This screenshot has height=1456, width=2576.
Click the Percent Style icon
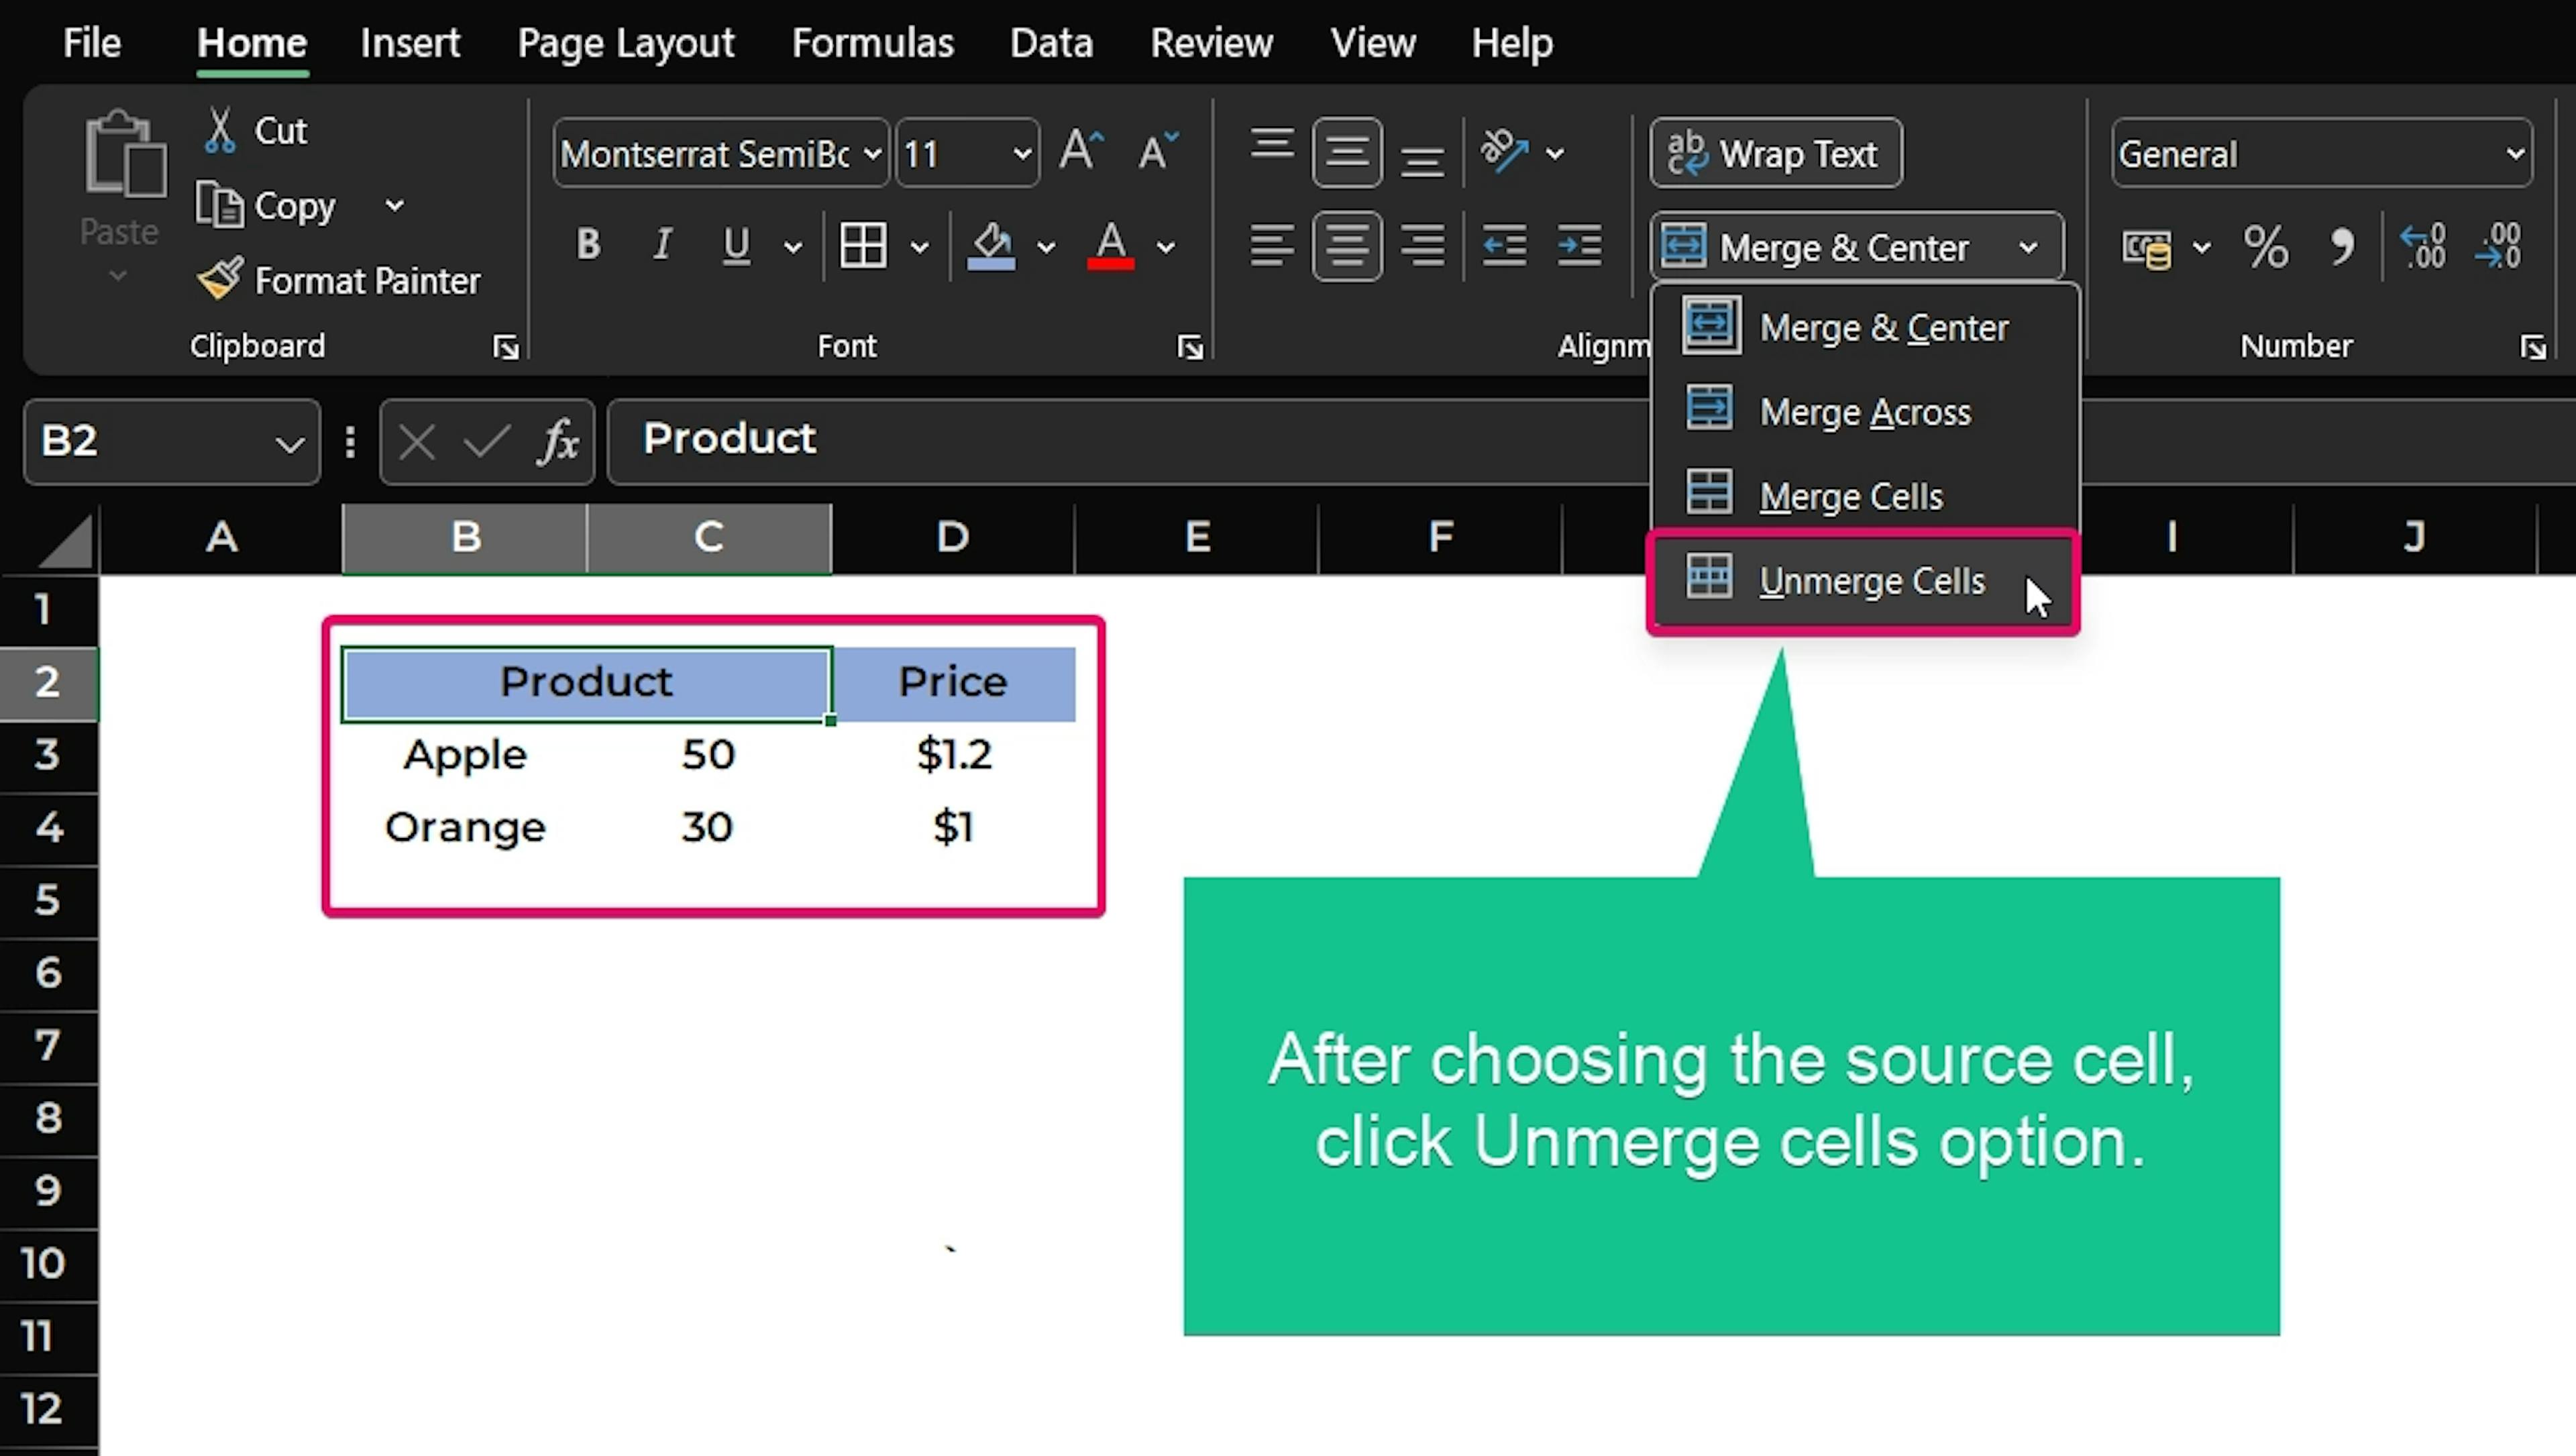click(x=2265, y=246)
